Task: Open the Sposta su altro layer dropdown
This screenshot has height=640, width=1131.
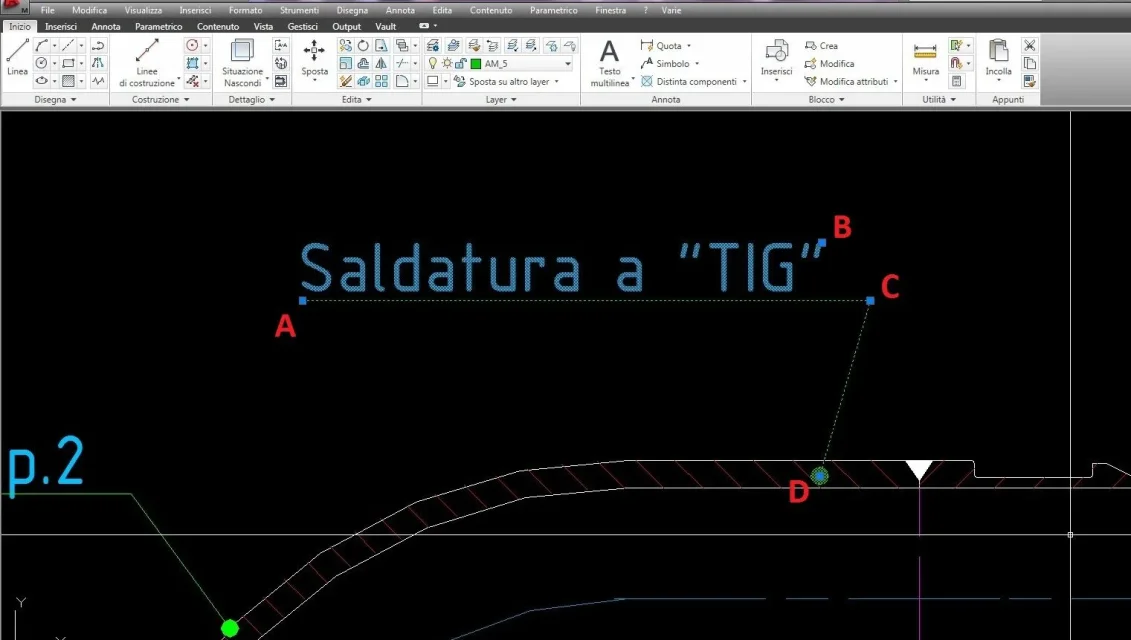Action: pyautogui.click(x=557, y=82)
